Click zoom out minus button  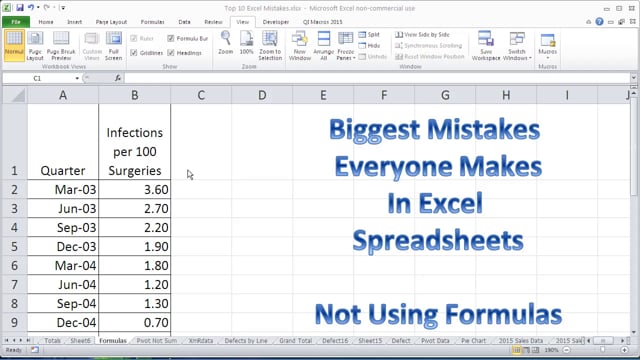pyautogui.click(x=566, y=350)
